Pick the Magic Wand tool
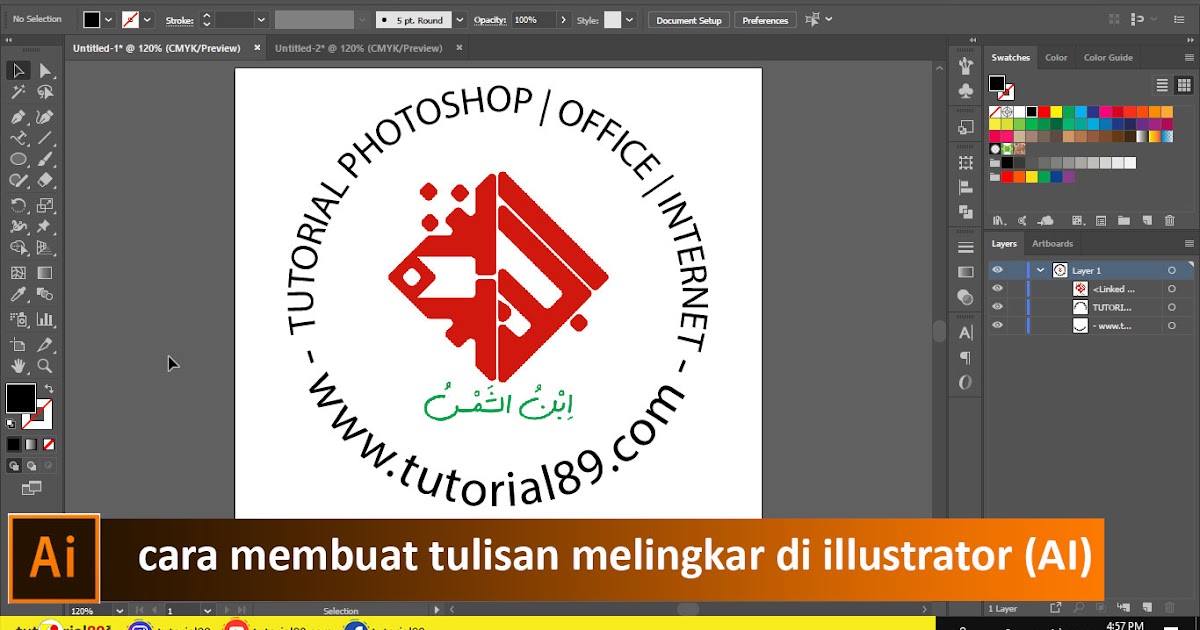The height and width of the screenshot is (630, 1200). (18, 90)
